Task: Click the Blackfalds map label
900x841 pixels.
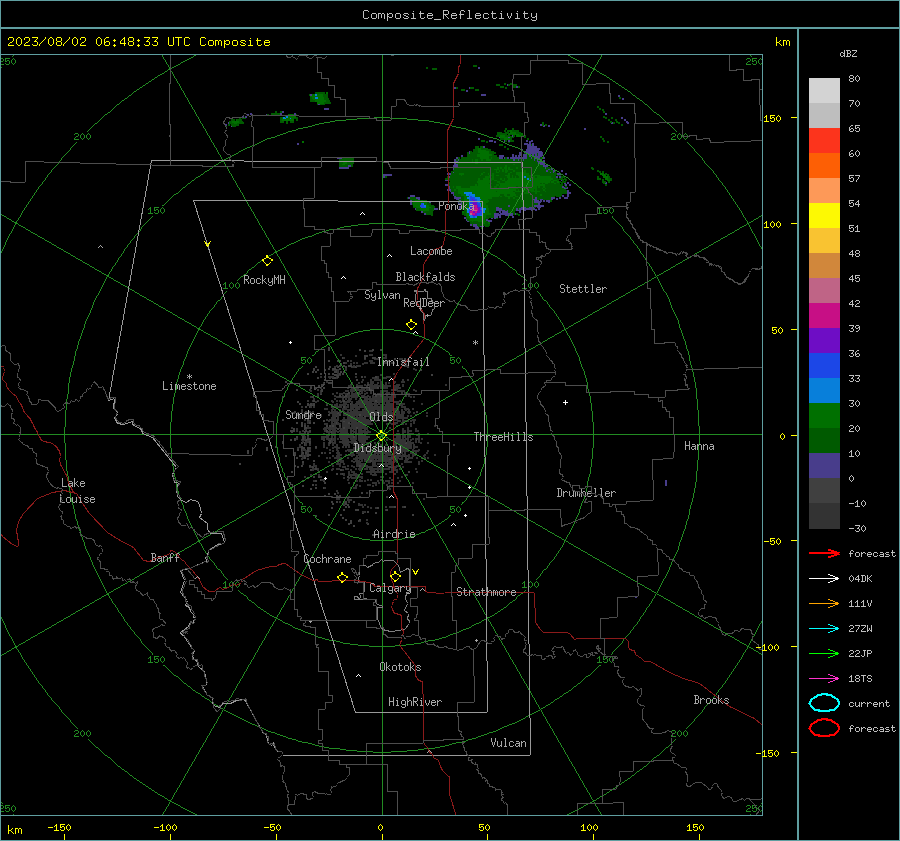Action: tap(425, 277)
